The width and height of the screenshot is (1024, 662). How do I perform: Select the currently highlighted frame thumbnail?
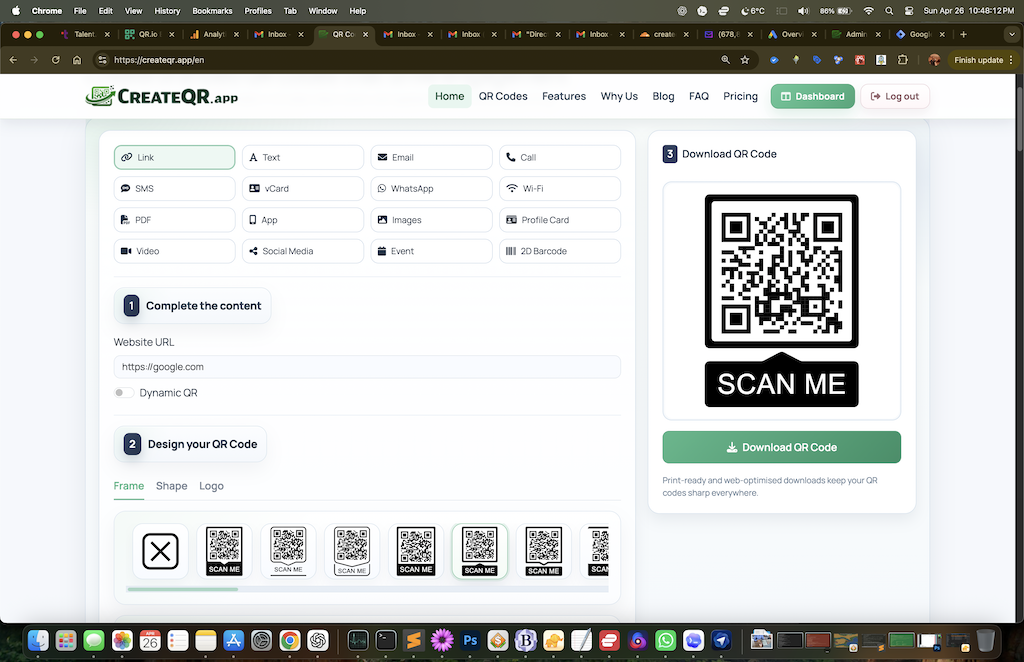[480, 551]
